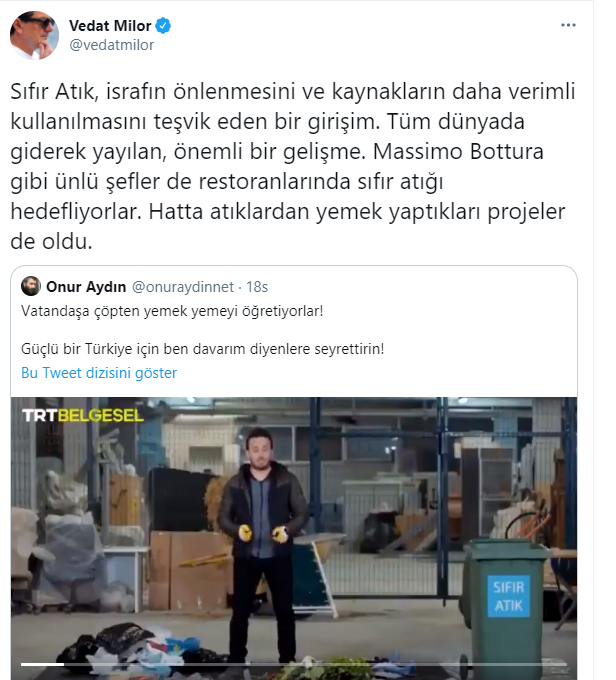
Task: Open the Onur Aydın quoted name
Action: [86, 287]
